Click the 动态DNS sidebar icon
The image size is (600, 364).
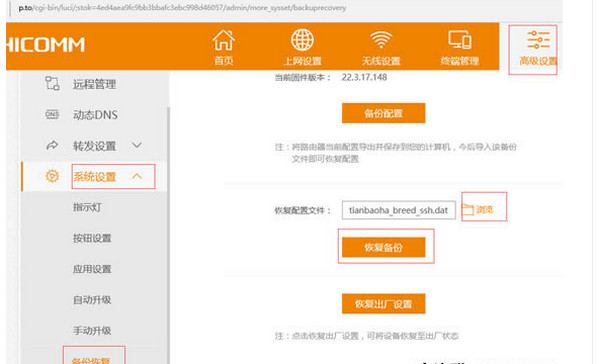point(52,114)
